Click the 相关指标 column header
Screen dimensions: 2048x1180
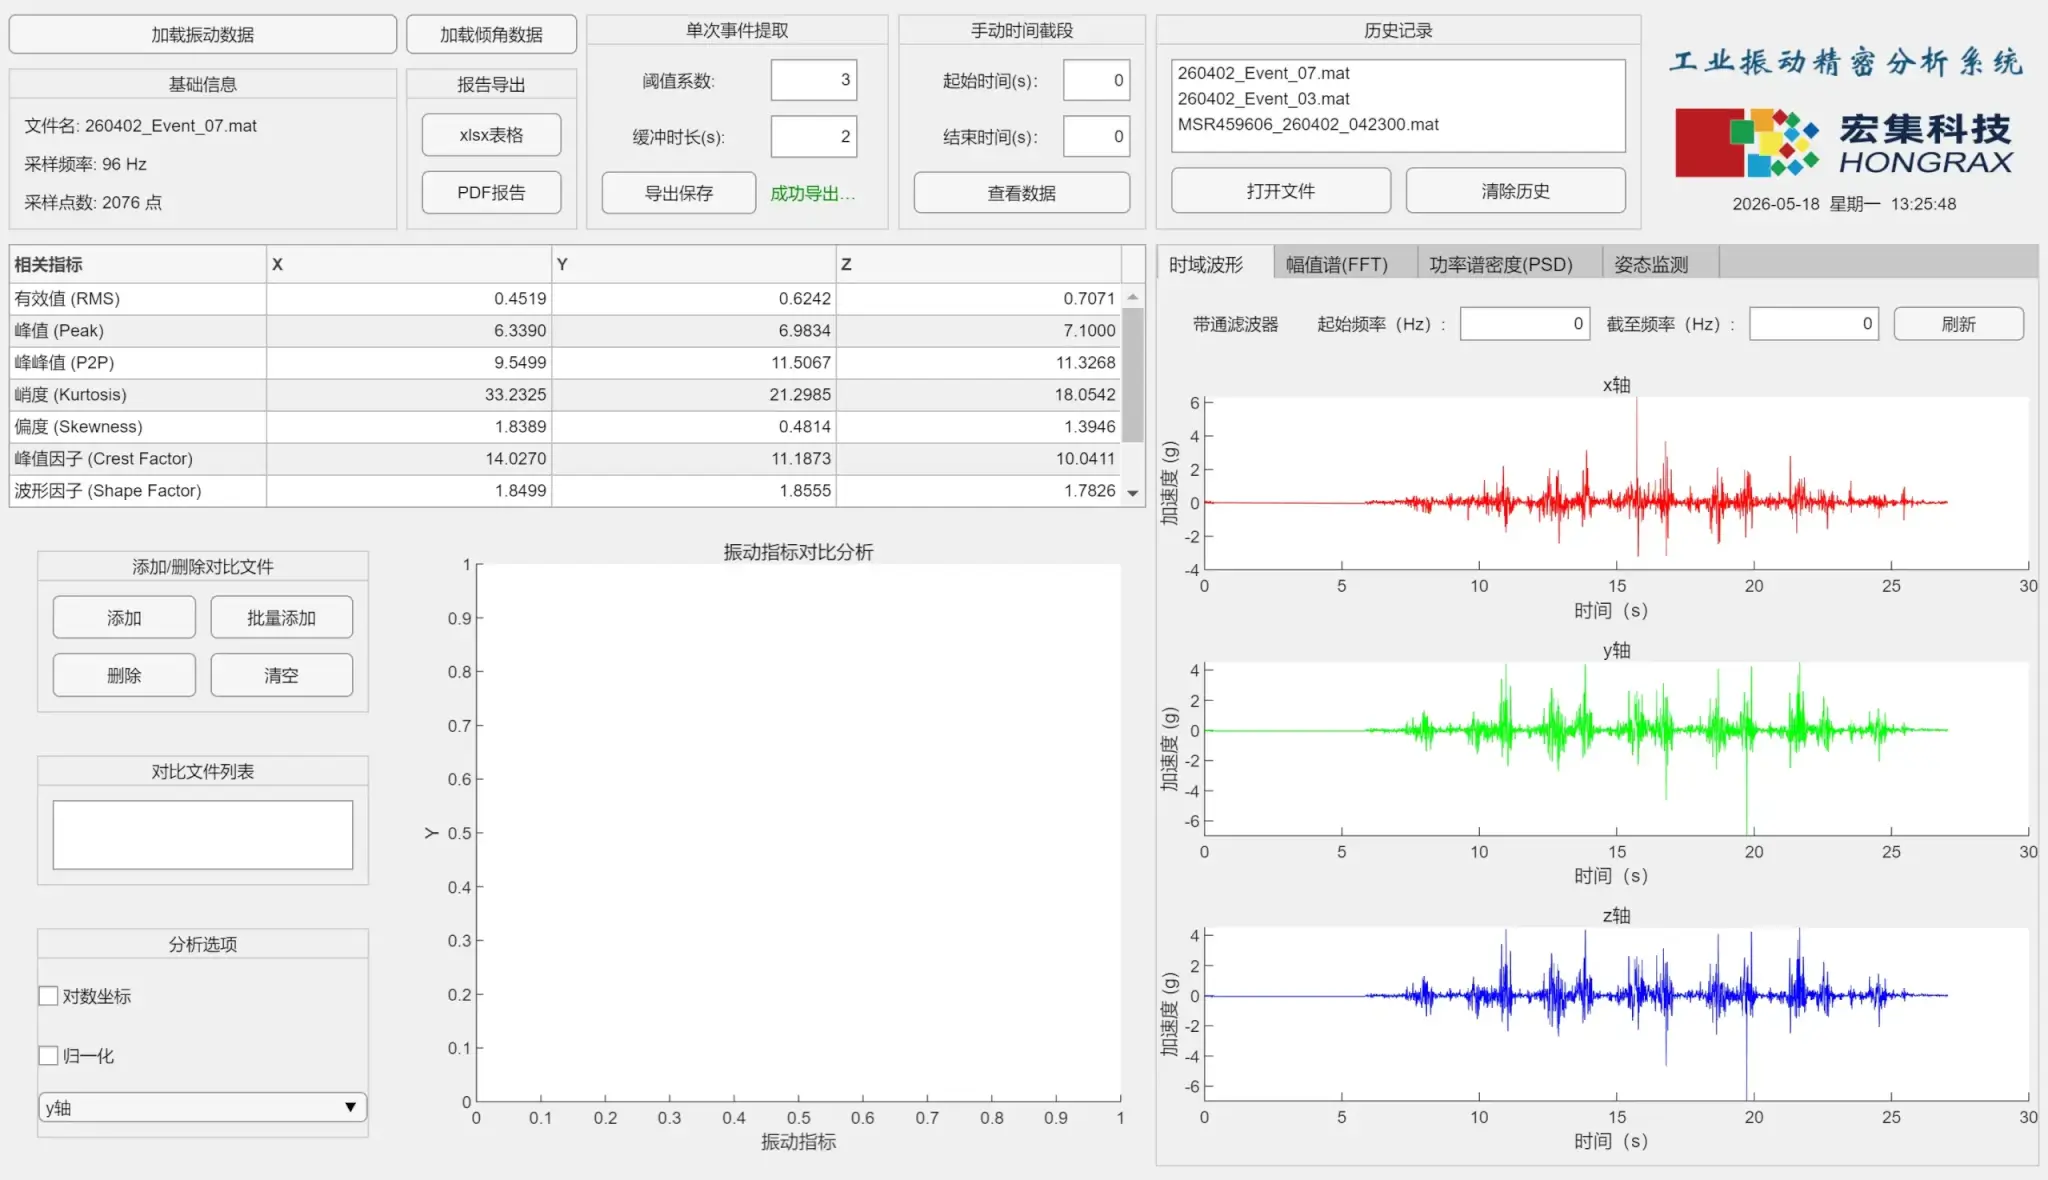point(138,264)
